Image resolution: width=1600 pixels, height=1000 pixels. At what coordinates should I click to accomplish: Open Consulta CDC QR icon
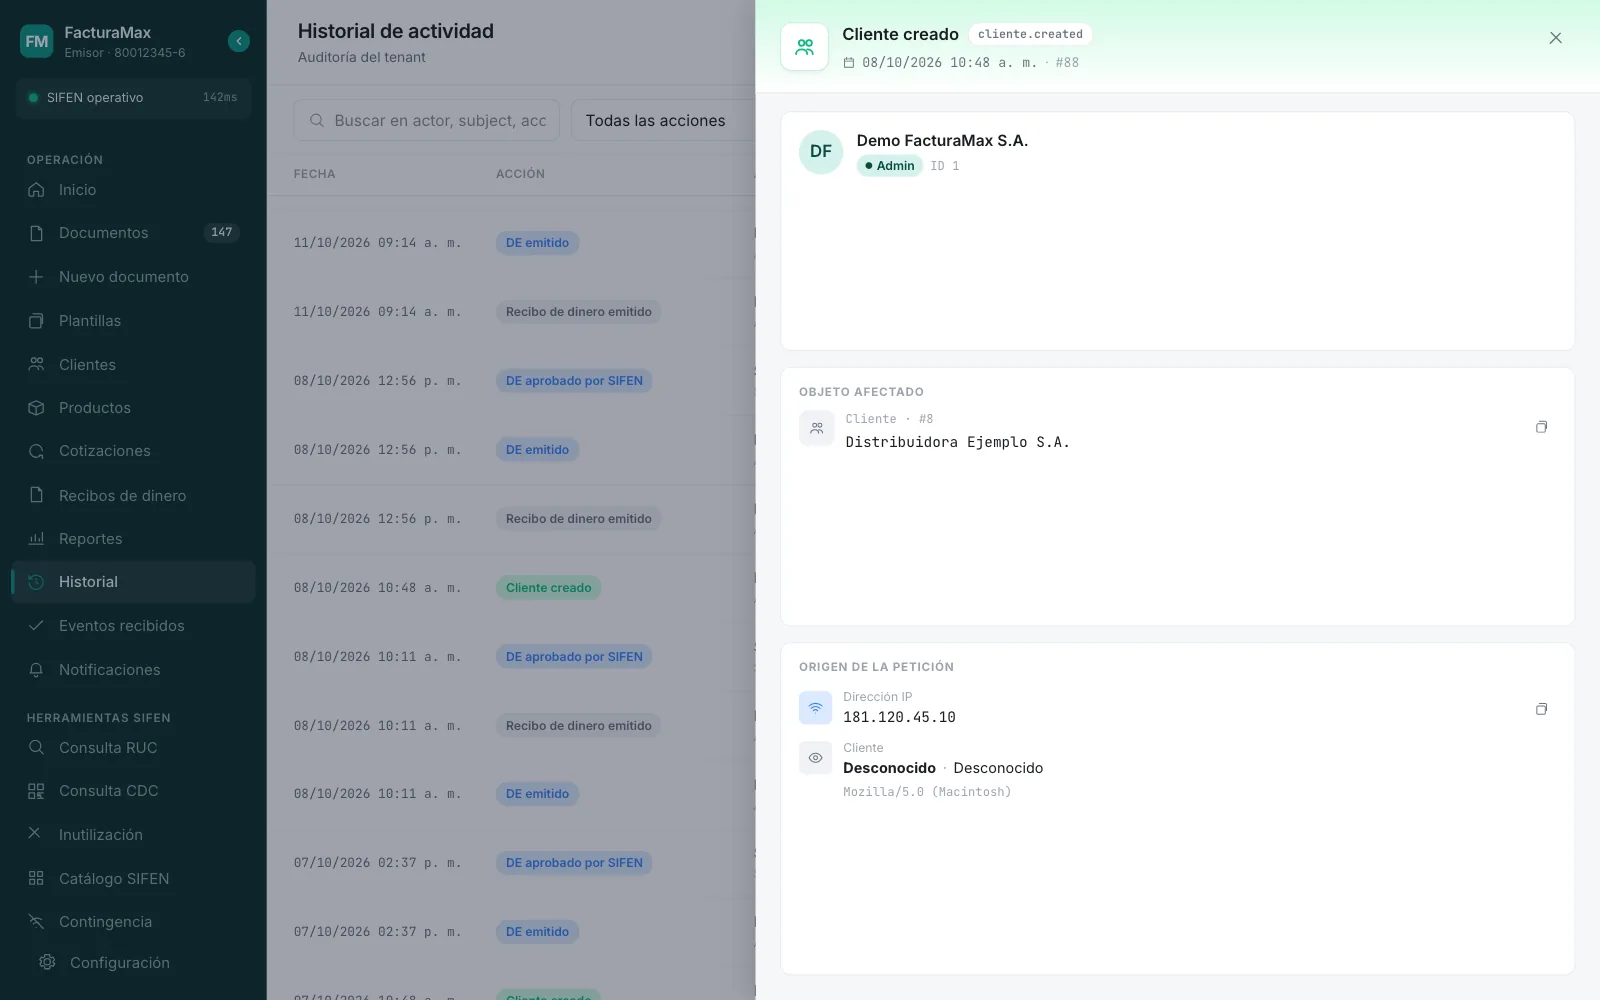click(x=36, y=791)
